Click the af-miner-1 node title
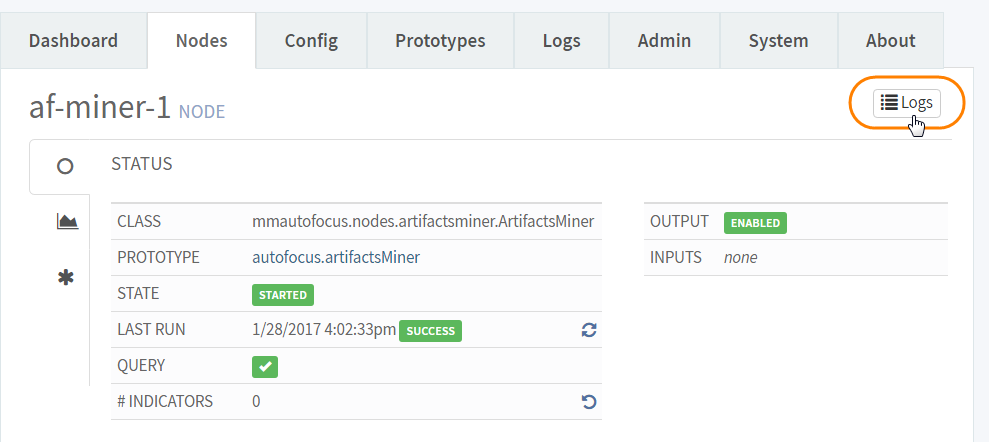989x442 pixels. [x=100, y=108]
